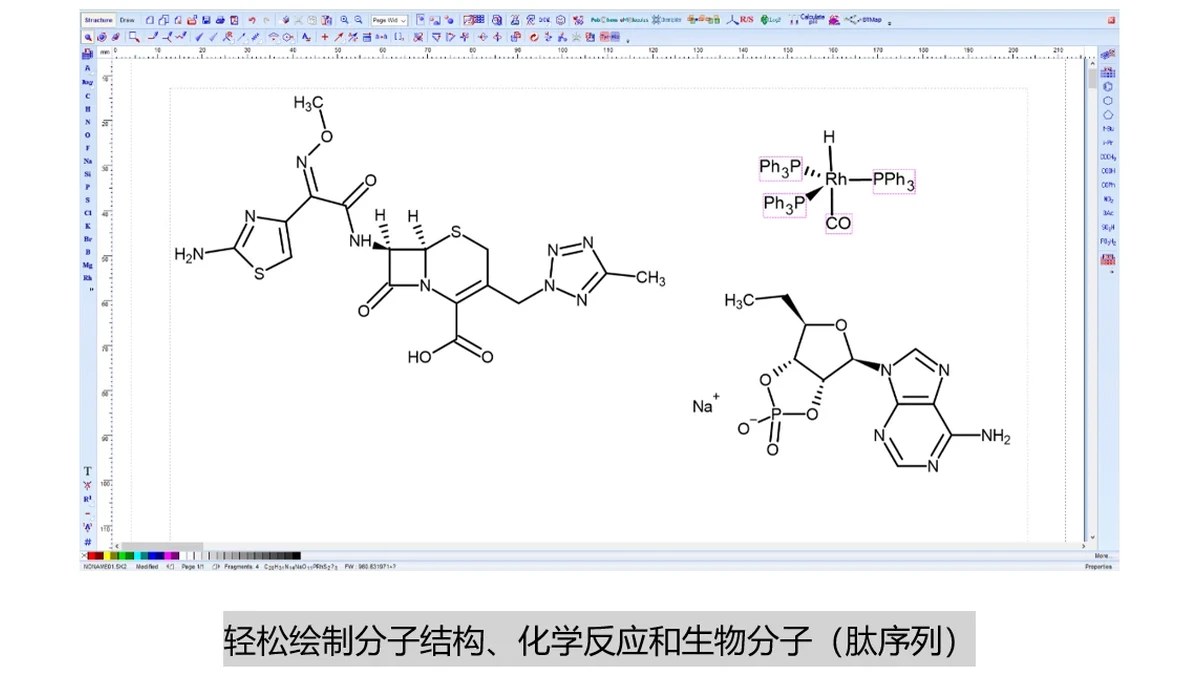Select Nitrogen atom in left palette
This screenshot has height=675, width=1200.
click(x=87, y=121)
